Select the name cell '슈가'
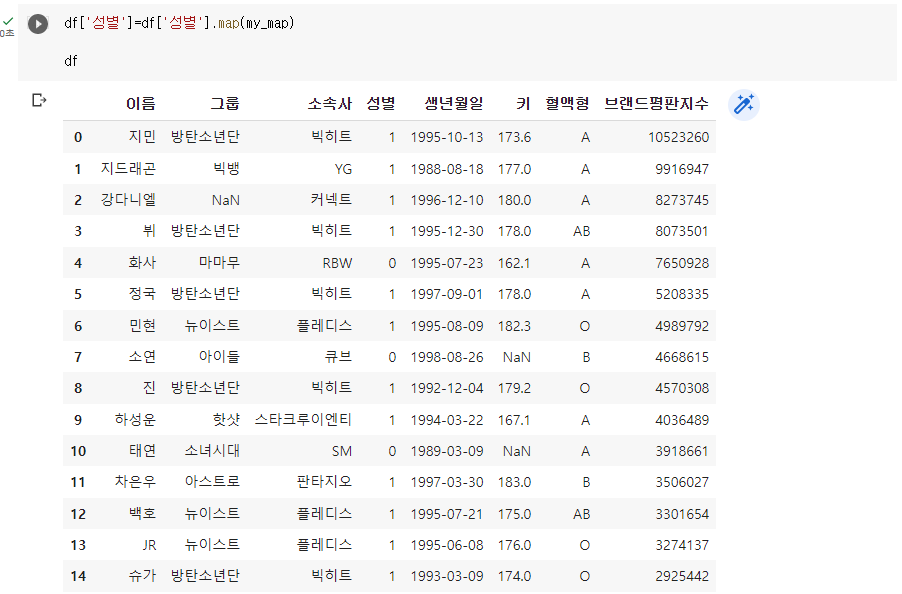Viewport: 902px width, 594px height. click(142, 575)
